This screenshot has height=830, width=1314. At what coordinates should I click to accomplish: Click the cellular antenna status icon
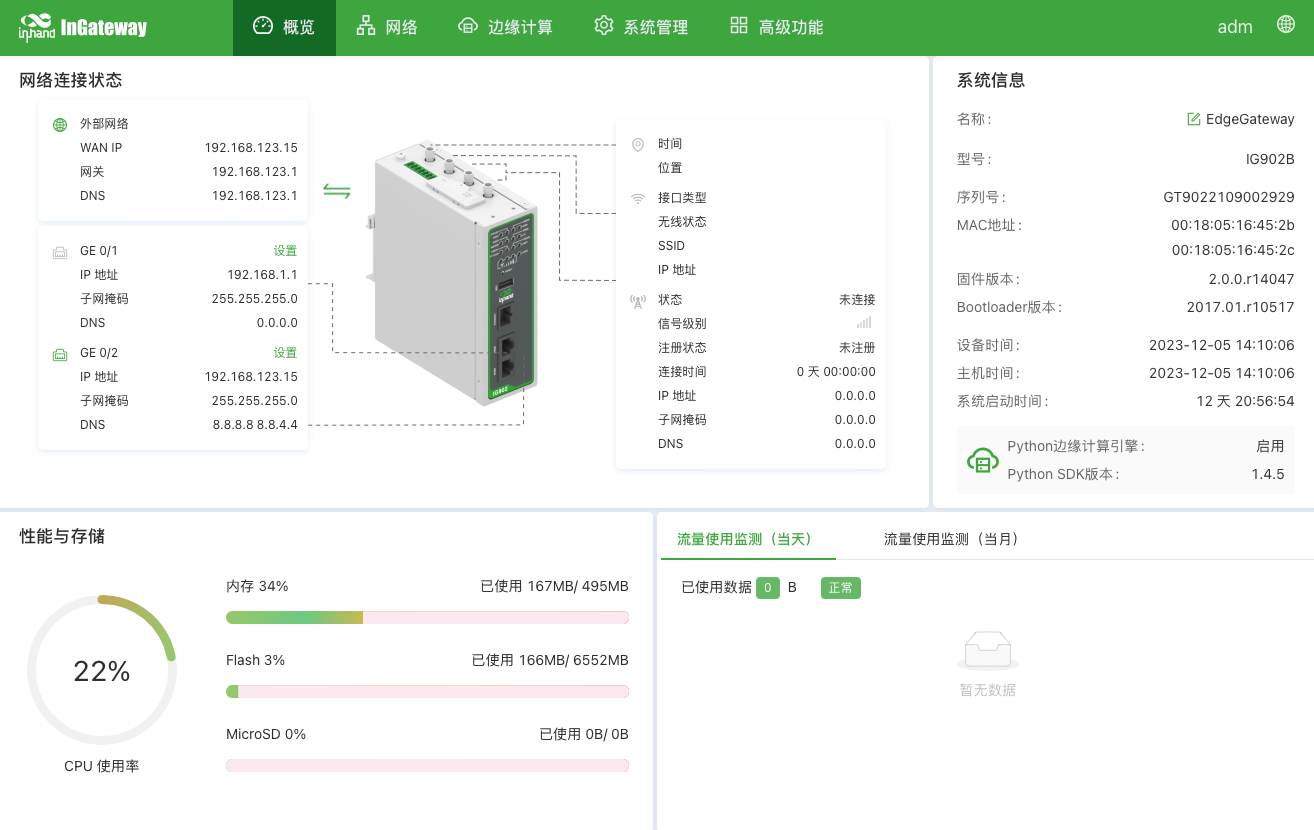tap(638, 301)
